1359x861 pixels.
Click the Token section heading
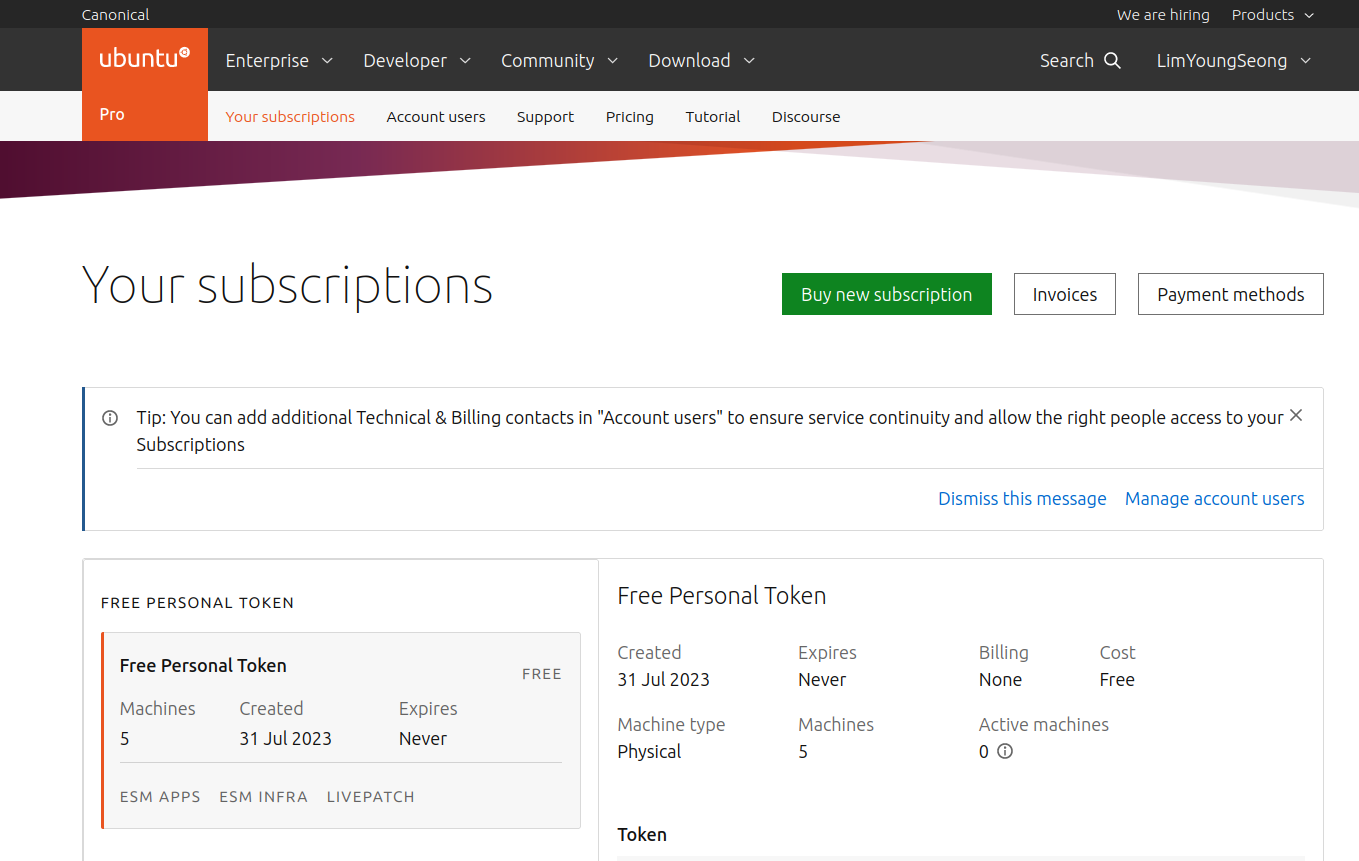pyautogui.click(x=642, y=834)
